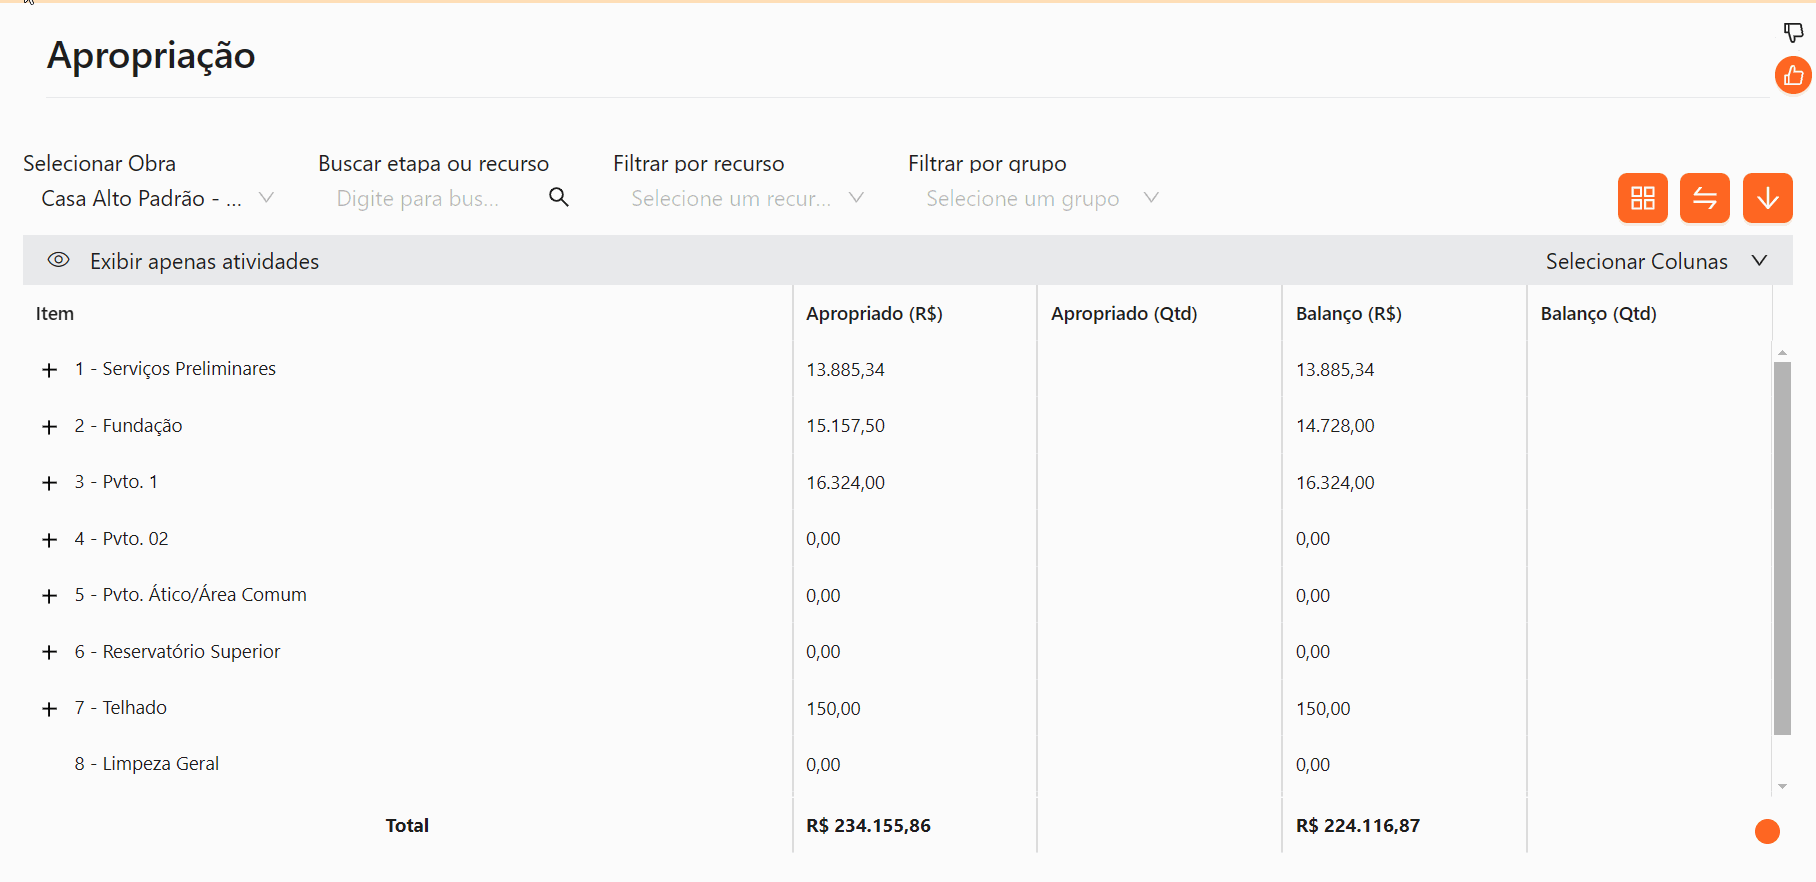
Task: Expand the Serviços Preliminares row
Action: click(x=49, y=370)
